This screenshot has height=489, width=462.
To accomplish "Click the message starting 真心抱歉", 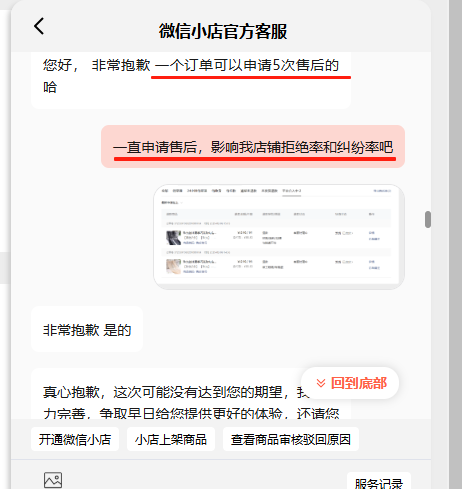I will 191,394.
